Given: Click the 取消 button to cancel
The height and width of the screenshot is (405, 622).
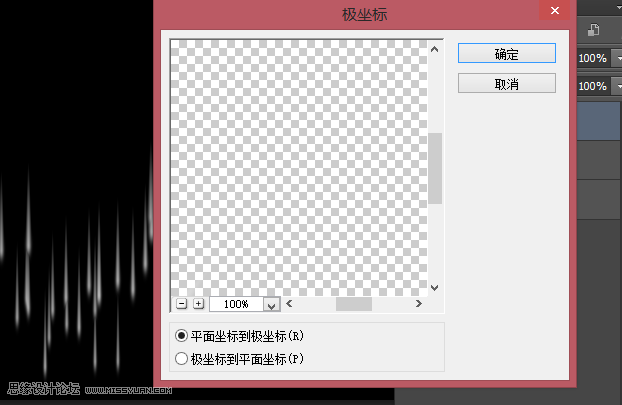Looking at the screenshot, I should [x=506, y=84].
